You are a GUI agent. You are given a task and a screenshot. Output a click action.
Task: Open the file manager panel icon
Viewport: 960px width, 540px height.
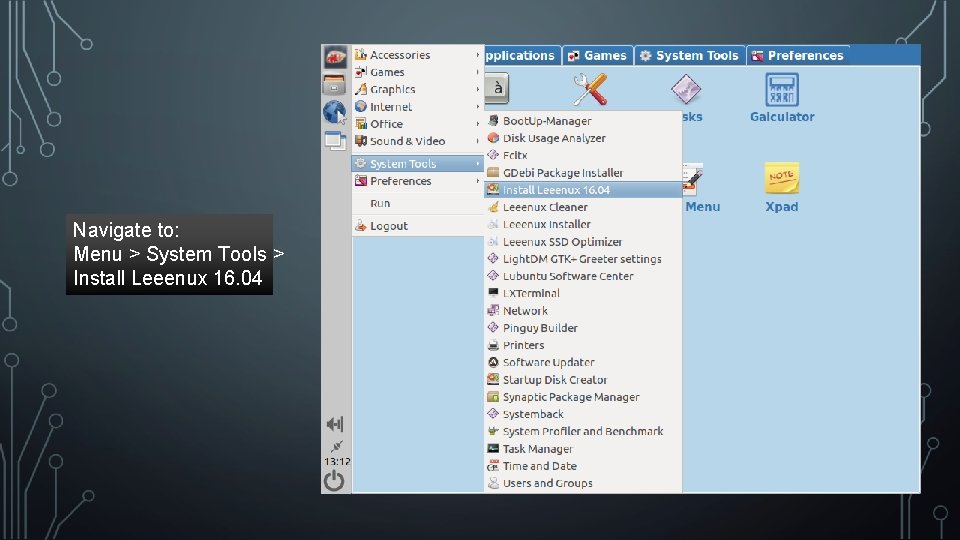coord(334,84)
